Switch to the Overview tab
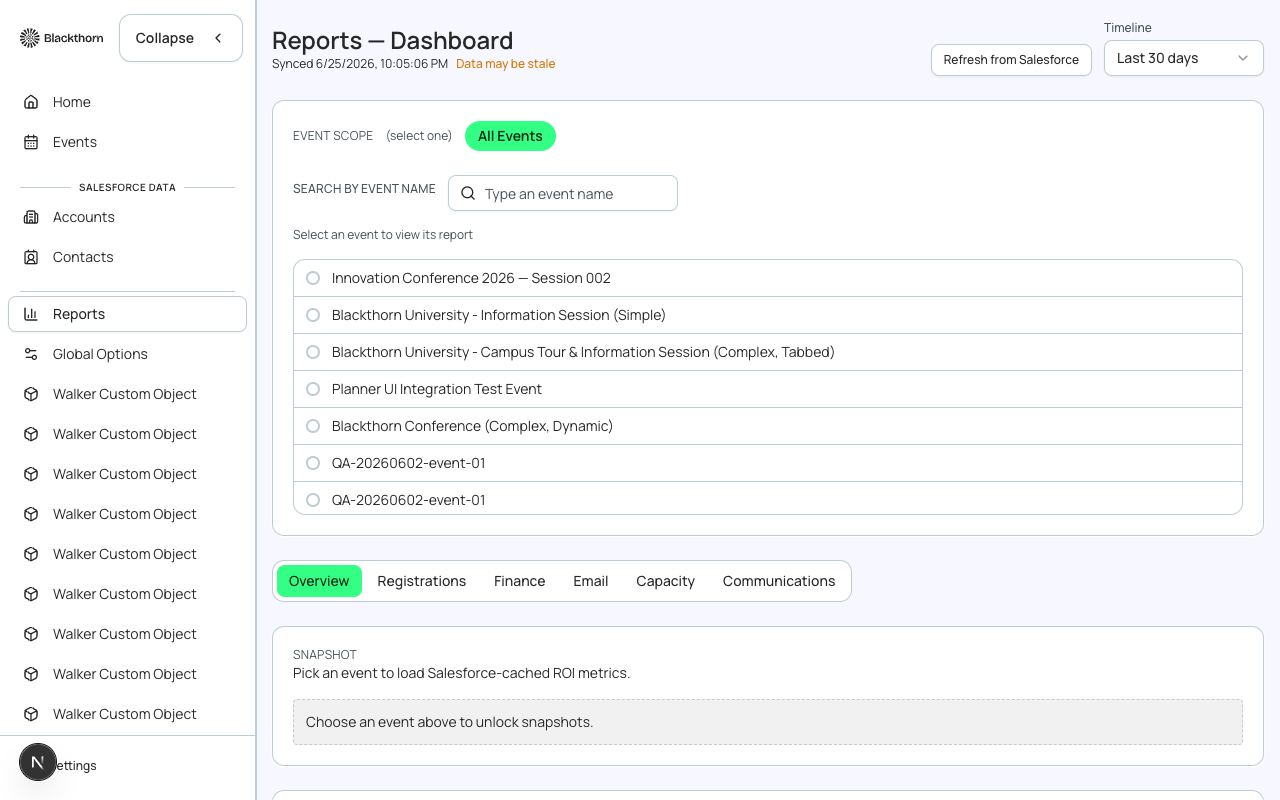 coord(319,581)
